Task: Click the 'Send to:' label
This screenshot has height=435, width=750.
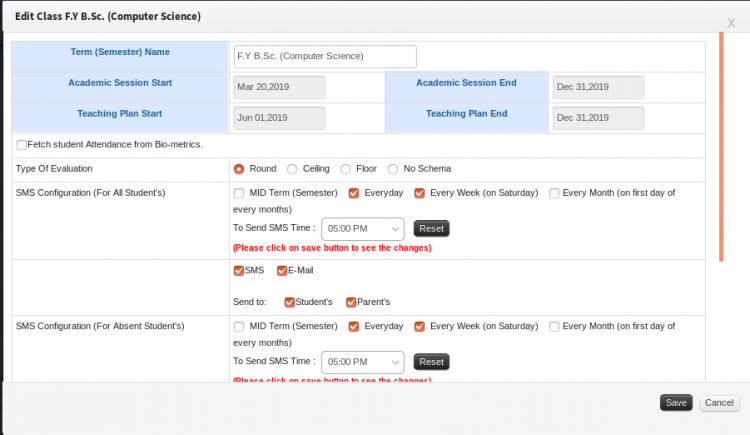Action: point(250,302)
